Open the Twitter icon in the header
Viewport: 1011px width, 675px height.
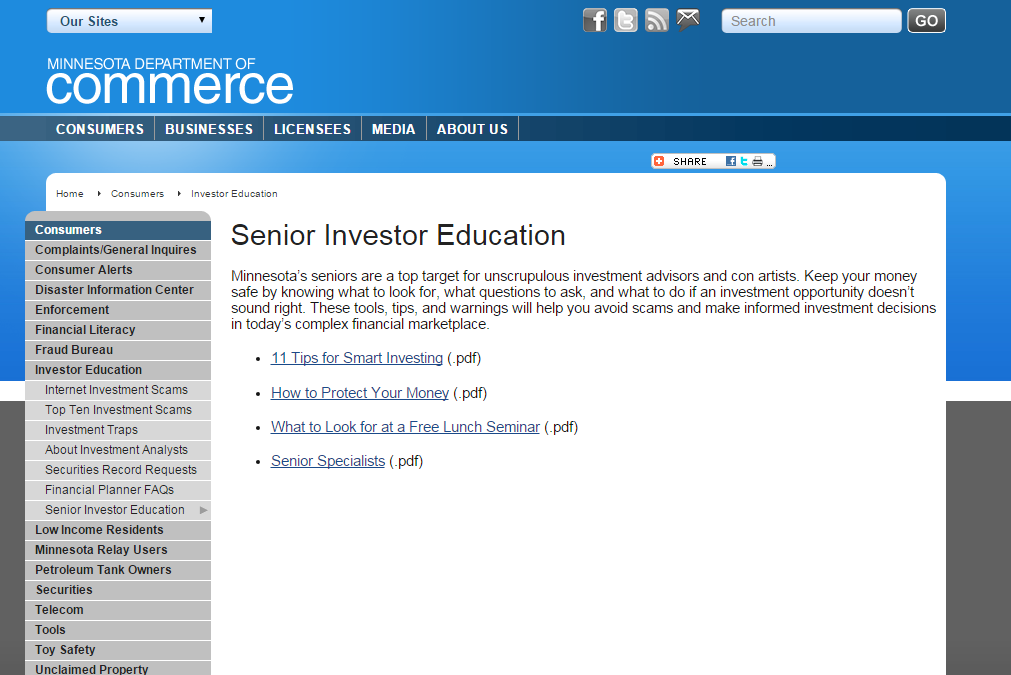click(x=625, y=21)
